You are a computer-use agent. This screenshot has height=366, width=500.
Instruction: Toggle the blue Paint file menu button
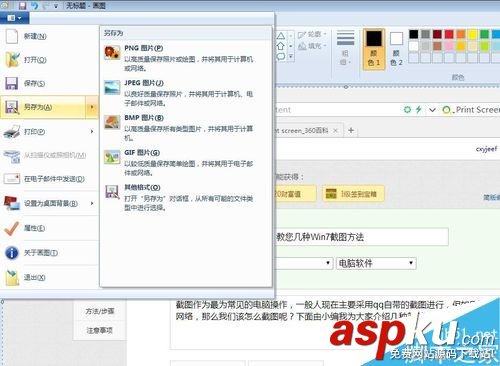click(x=14, y=18)
